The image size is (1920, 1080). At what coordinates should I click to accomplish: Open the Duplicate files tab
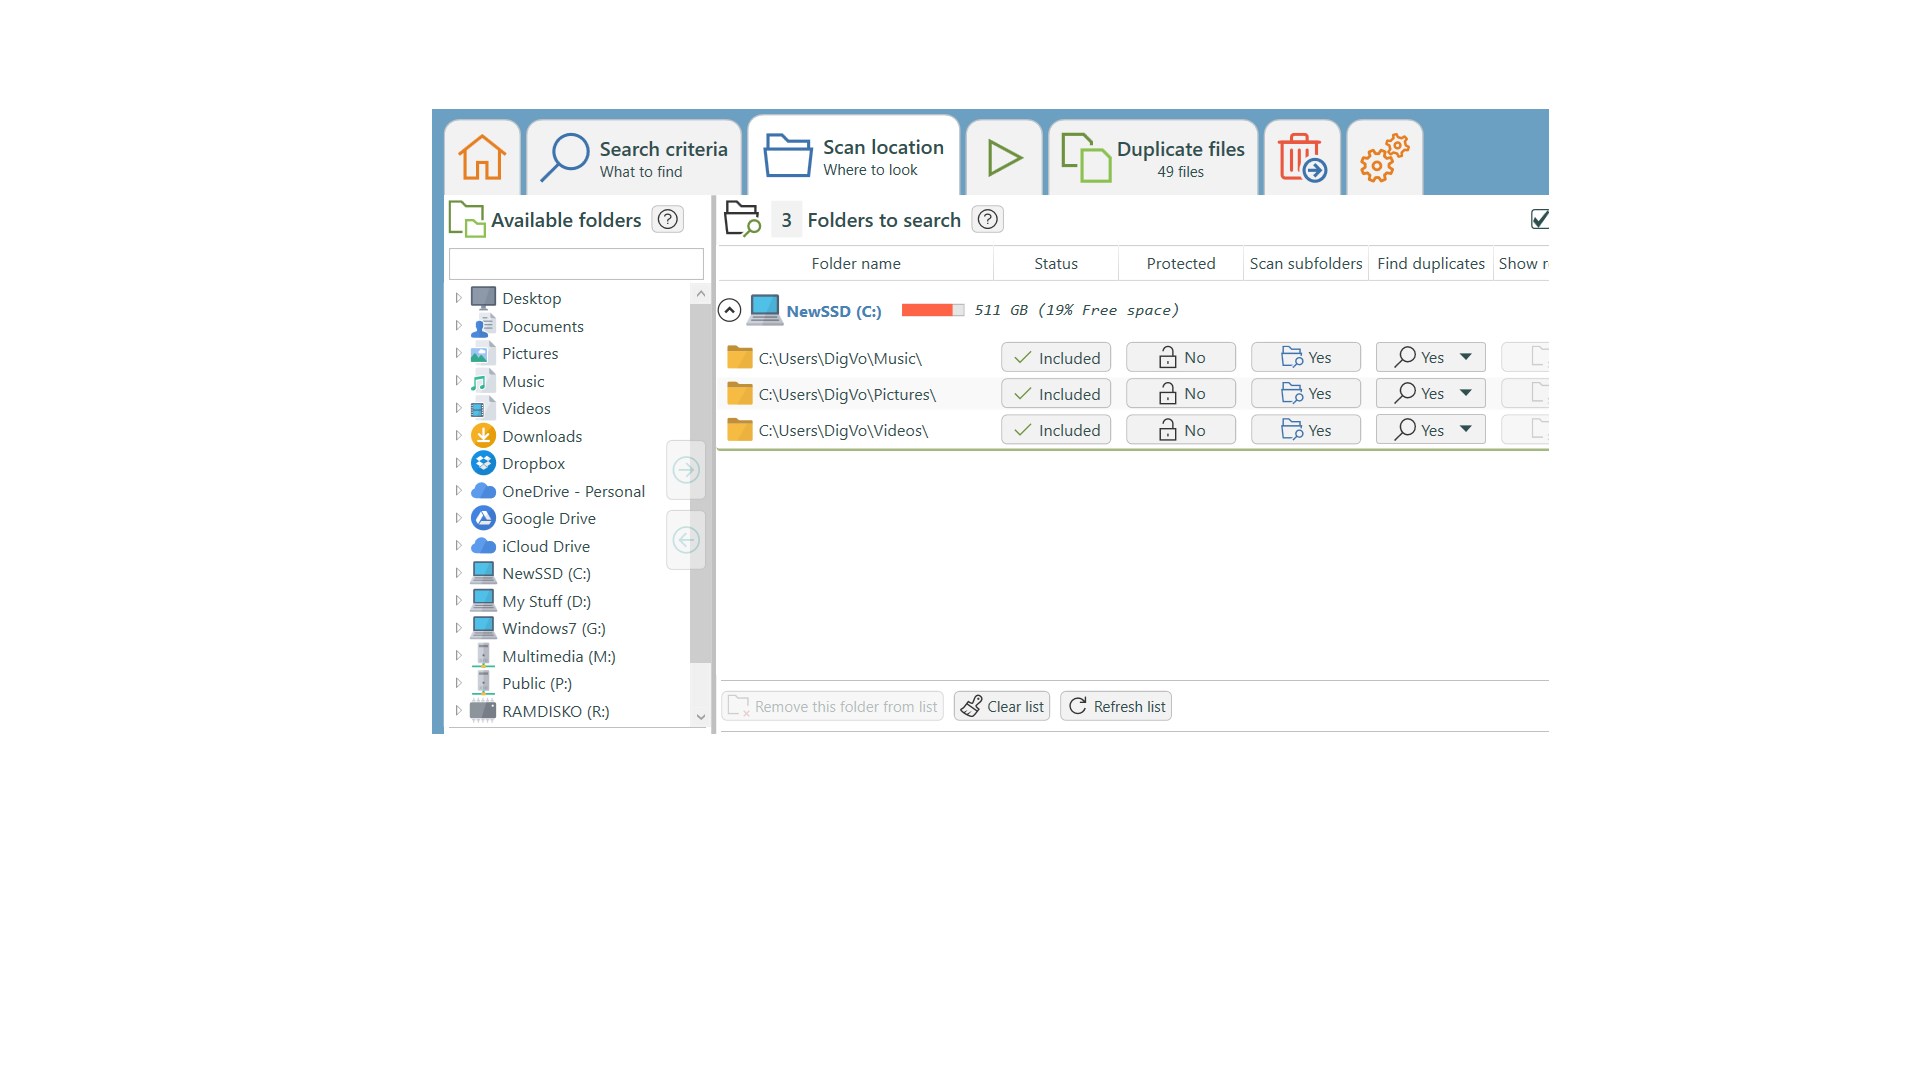click(x=1153, y=158)
